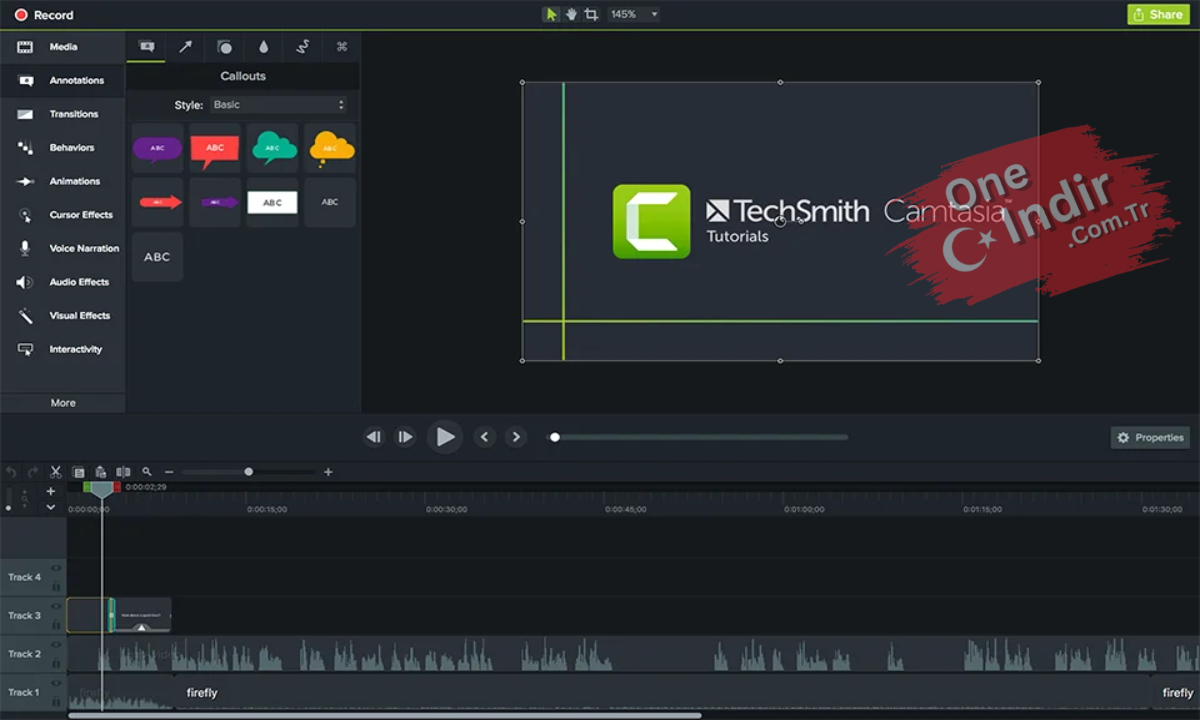
Task: Select the Callouts annotation subtab icon
Action: [146, 47]
